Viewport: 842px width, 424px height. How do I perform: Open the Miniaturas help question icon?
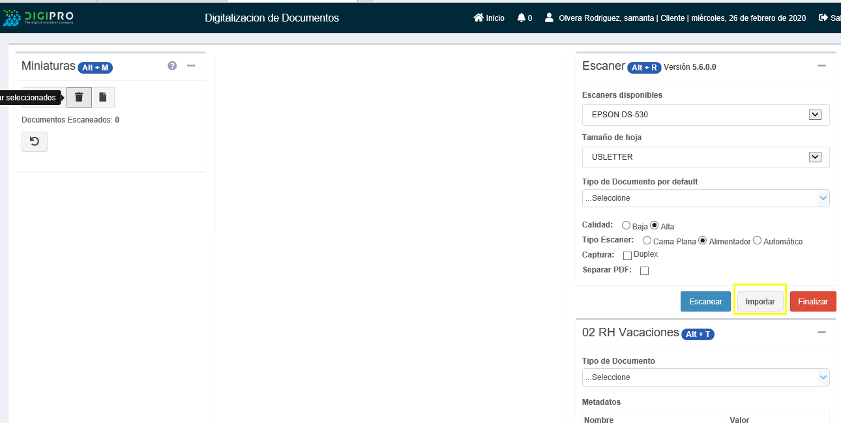(172, 66)
